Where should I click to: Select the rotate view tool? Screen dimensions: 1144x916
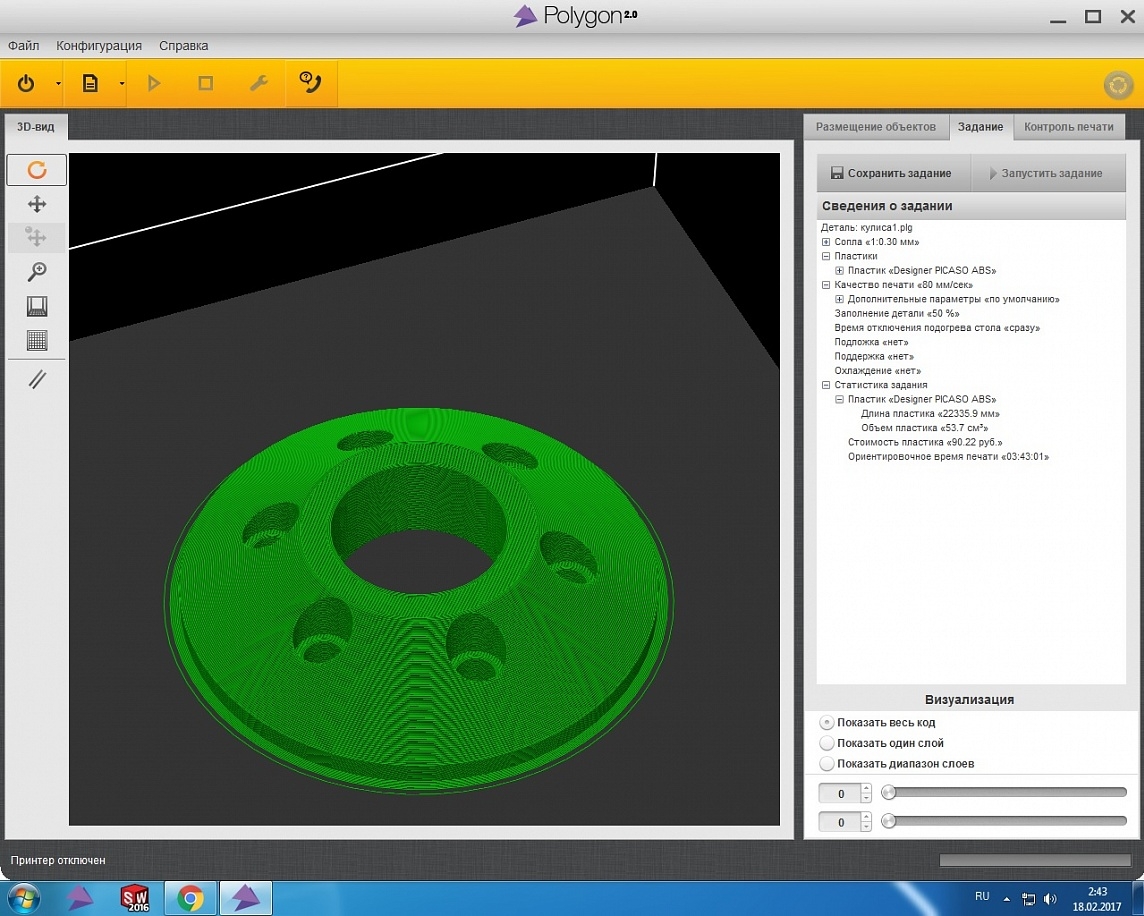pos(37,170)
